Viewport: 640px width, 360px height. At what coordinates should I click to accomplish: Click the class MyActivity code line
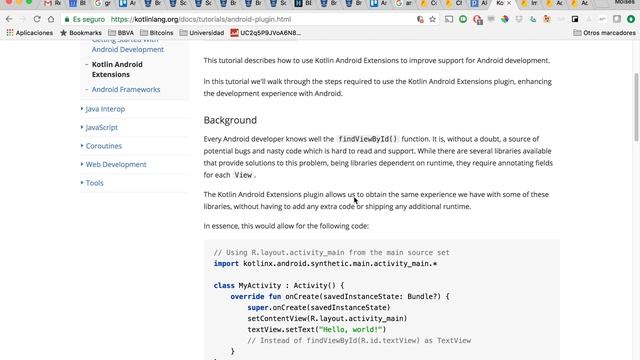tap(279, 285)
